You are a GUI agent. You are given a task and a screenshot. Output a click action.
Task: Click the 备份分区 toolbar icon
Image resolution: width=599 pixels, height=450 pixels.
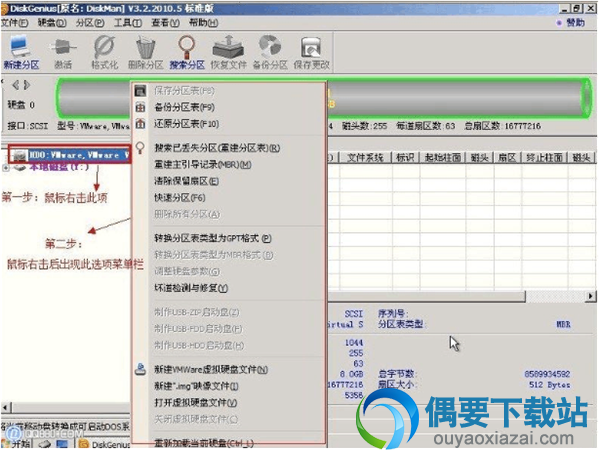click(x=270, y=52)
